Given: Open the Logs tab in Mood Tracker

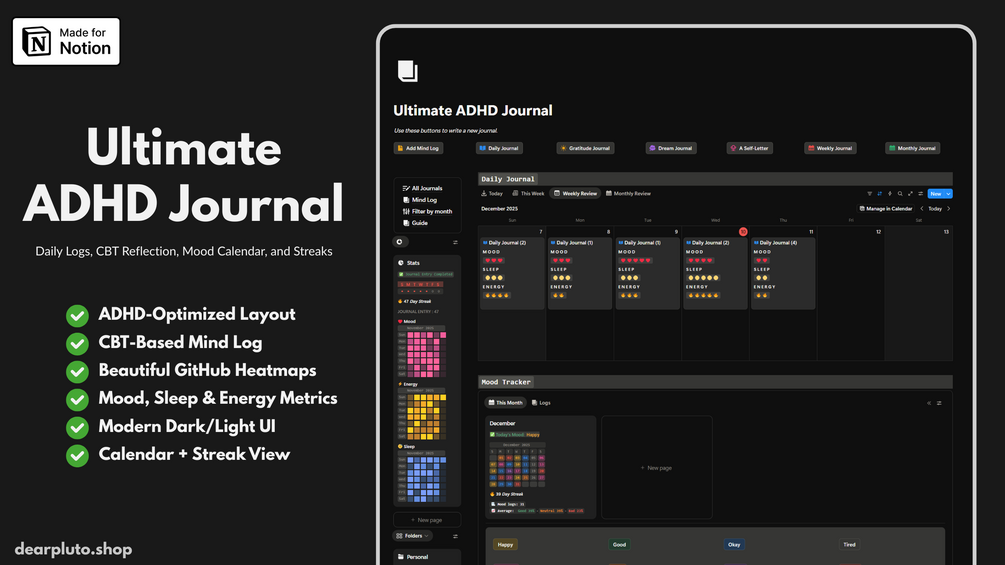Looking at the screenshot, I should click(x=541, y=403).
